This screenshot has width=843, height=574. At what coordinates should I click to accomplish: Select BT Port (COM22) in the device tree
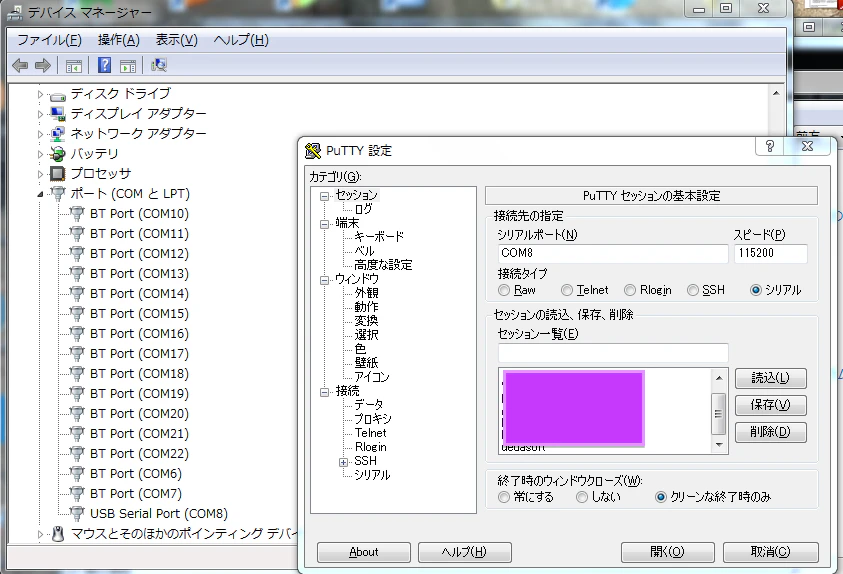pyautogui.click(x=139, y=454)
